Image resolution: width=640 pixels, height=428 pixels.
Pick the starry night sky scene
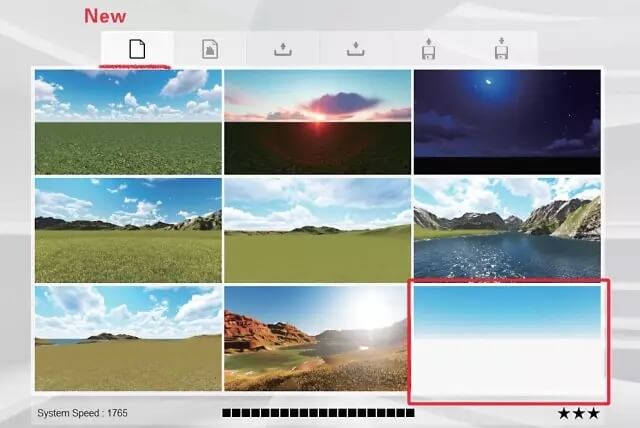tap(507, 122)
